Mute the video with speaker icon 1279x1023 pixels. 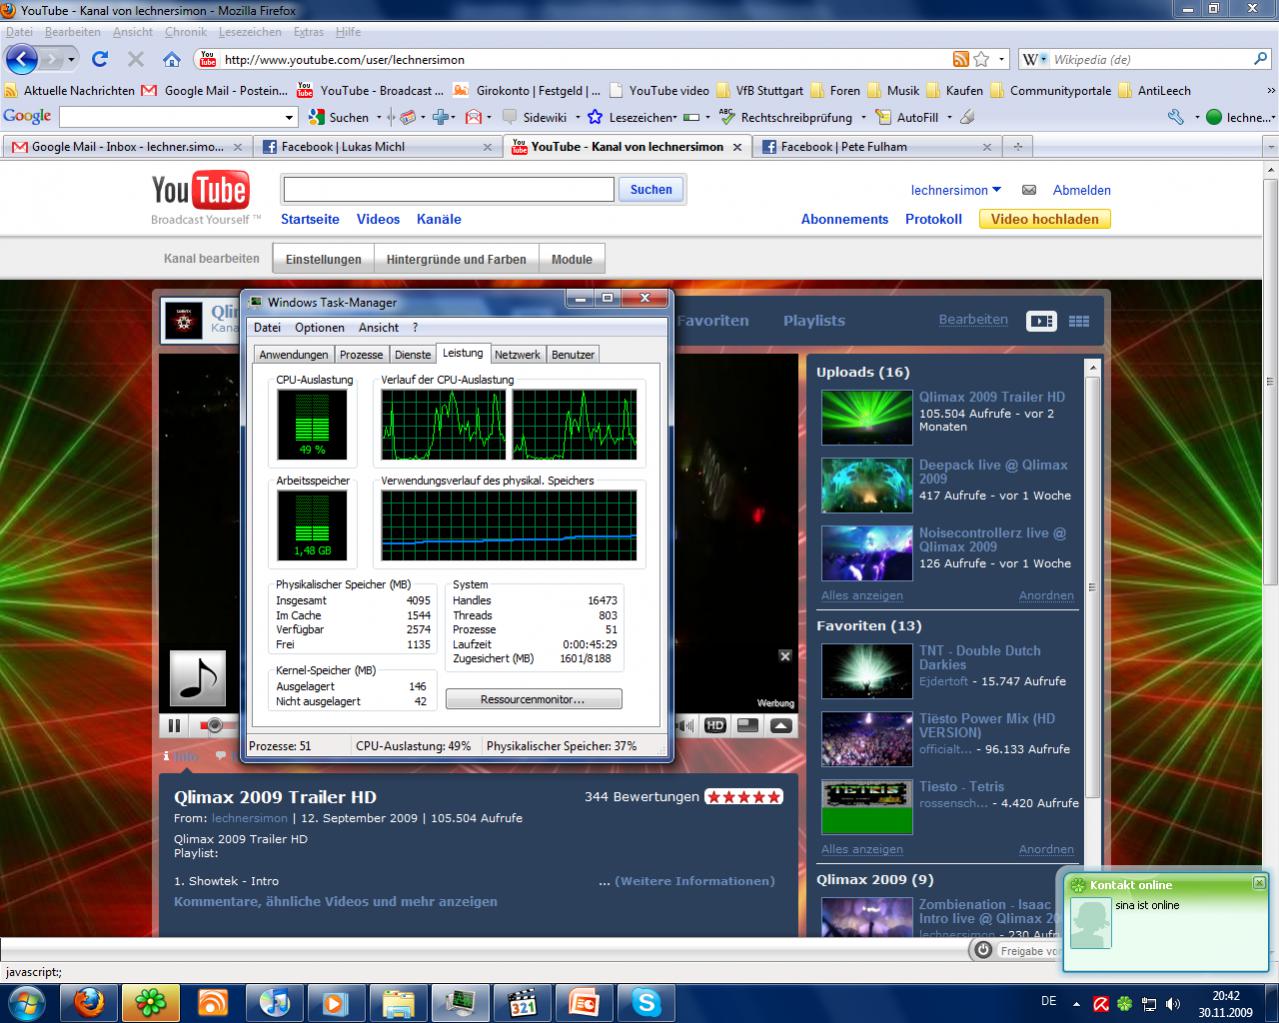(x=686, y=726)
